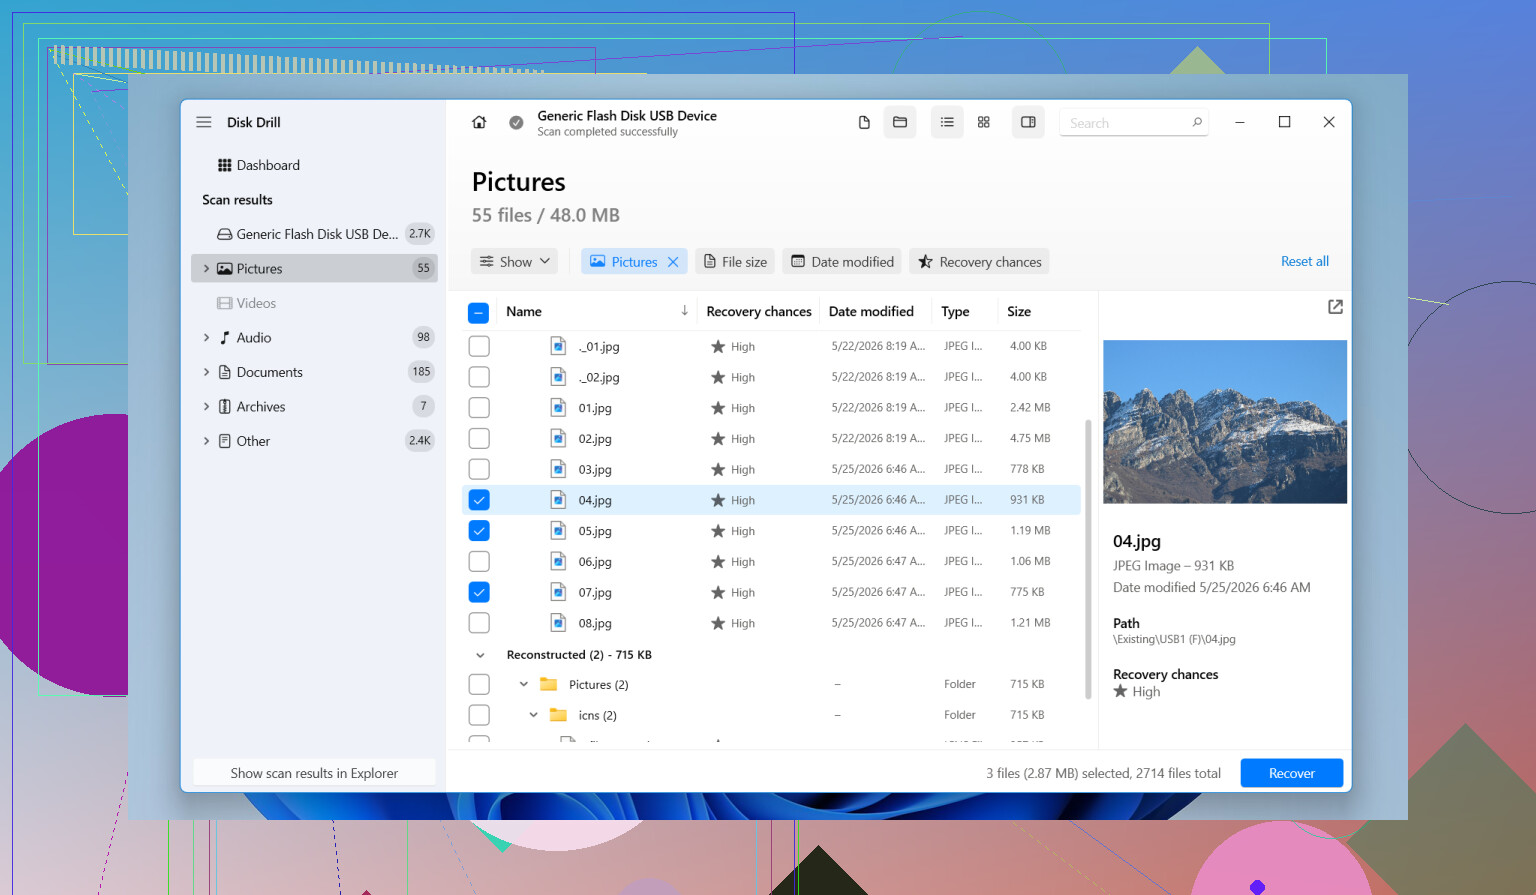The width and height of the screenshot is (1536, 895).
Task: Click Reset all filters link
Action: coord(1305,261)
